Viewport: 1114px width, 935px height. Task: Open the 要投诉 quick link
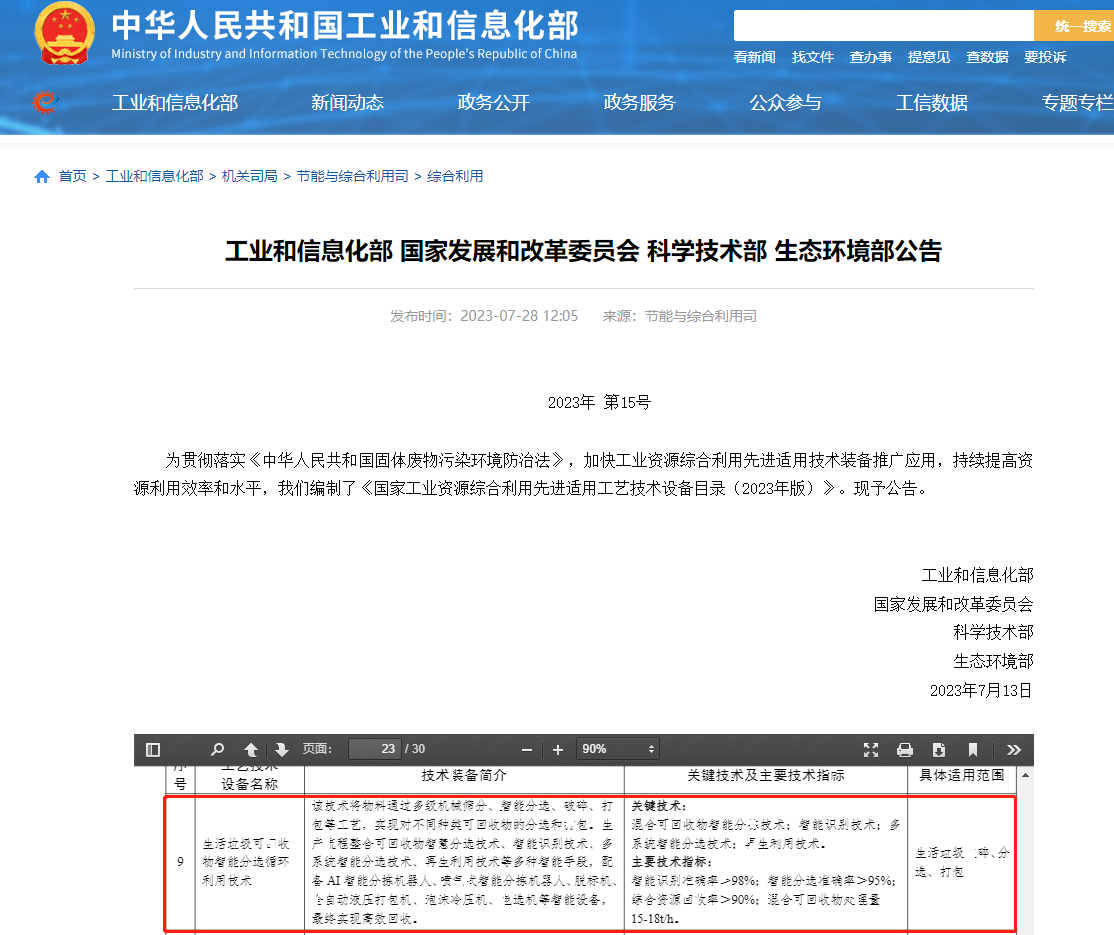(x=1045, y=57)
